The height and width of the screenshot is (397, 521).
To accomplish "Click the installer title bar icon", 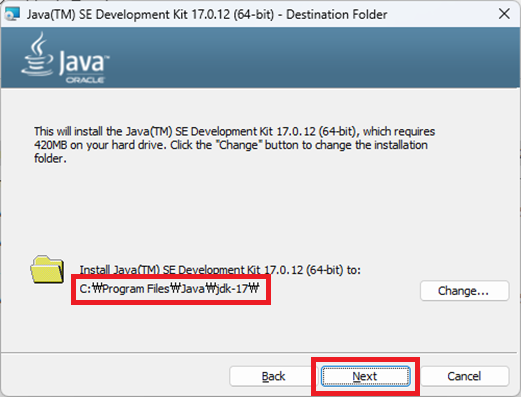I will (13, 14).
